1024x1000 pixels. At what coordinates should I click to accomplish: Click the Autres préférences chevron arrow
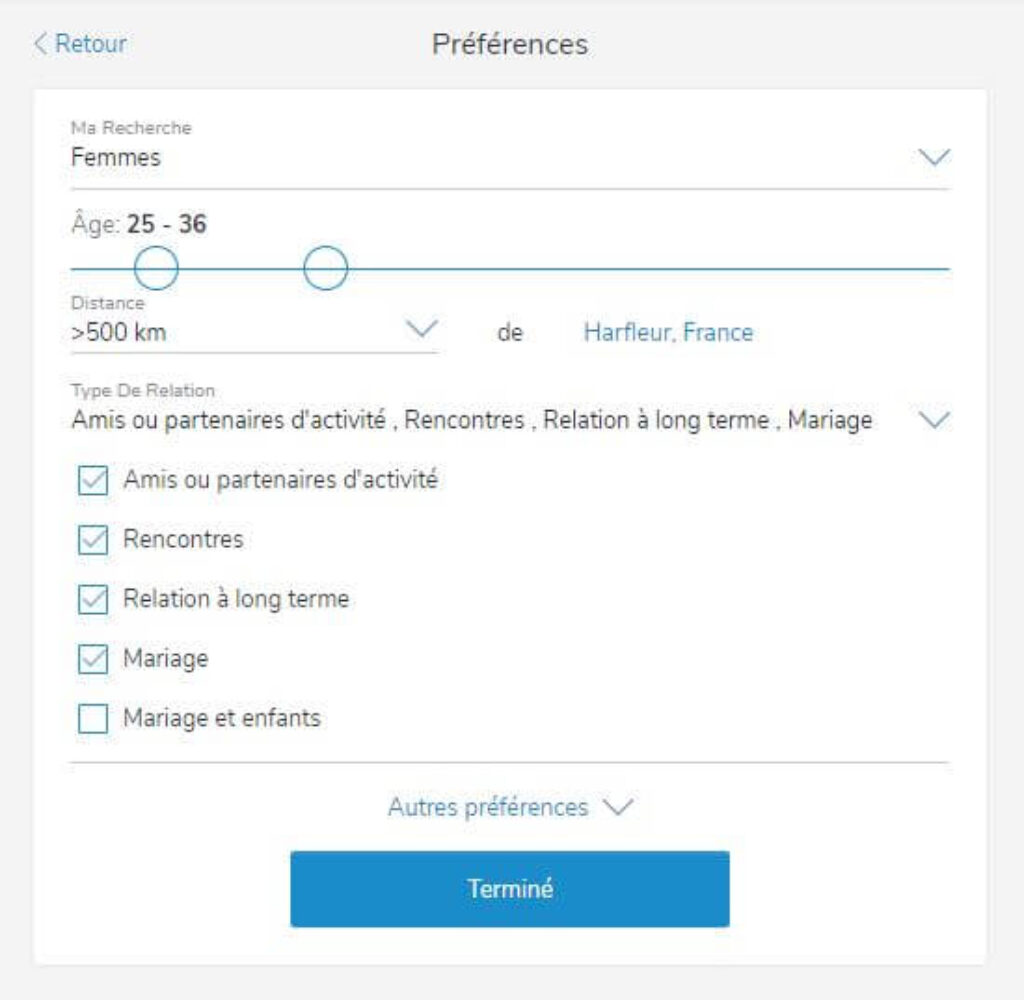[x=617, y=808]
